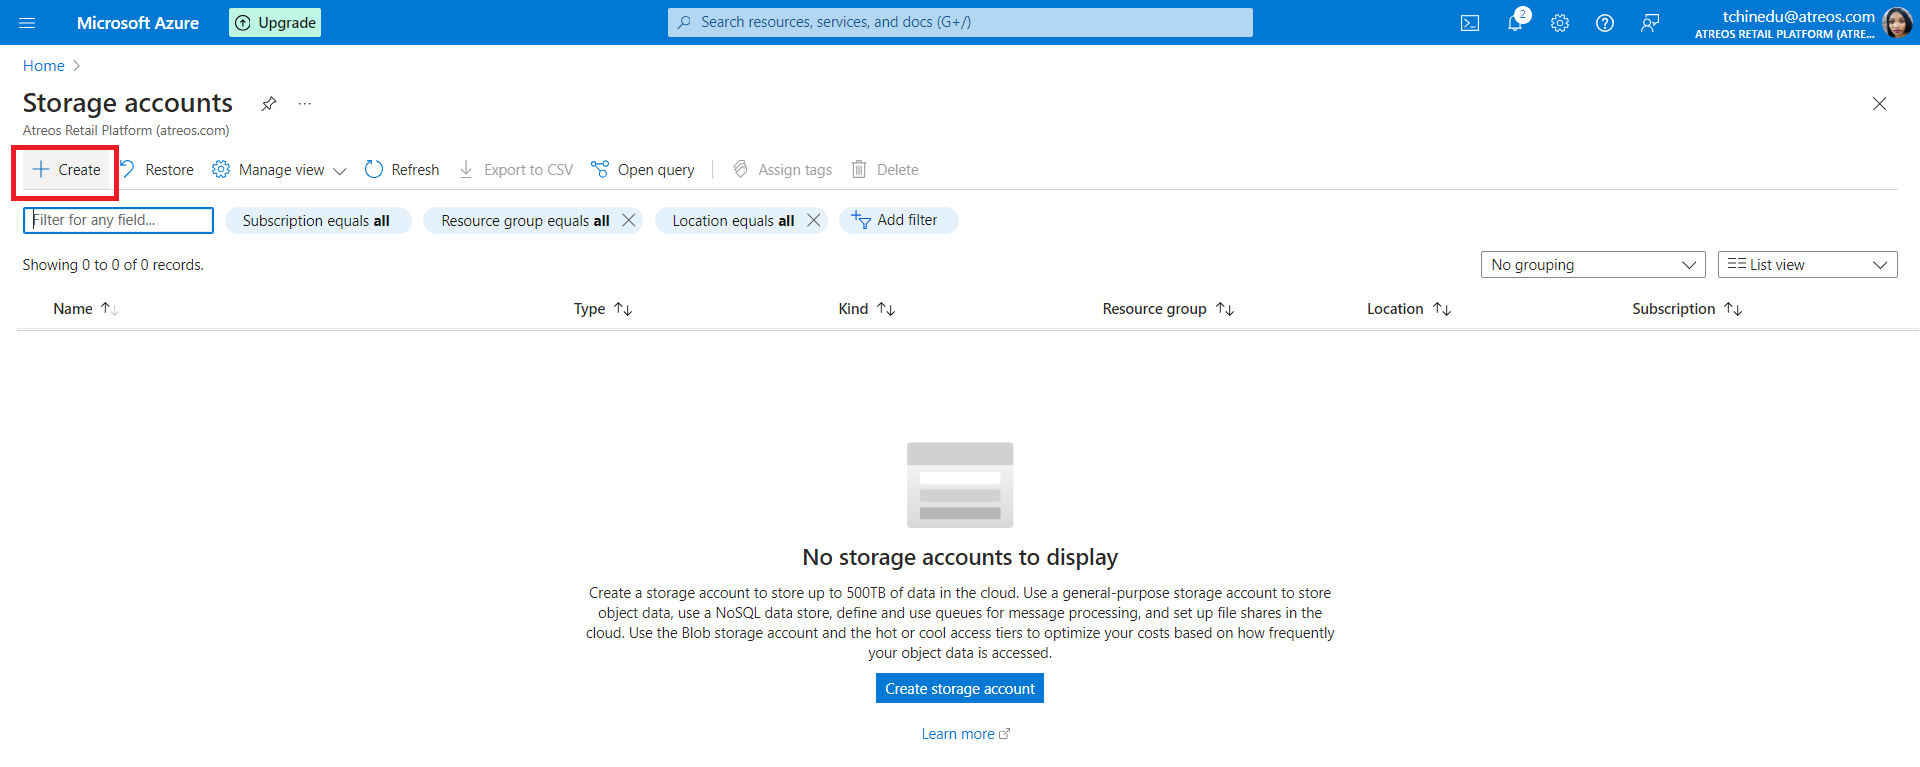Click the tchinedu@atreos.com account name
This screenshot has width=1920, height=767.
point(1798,16)
